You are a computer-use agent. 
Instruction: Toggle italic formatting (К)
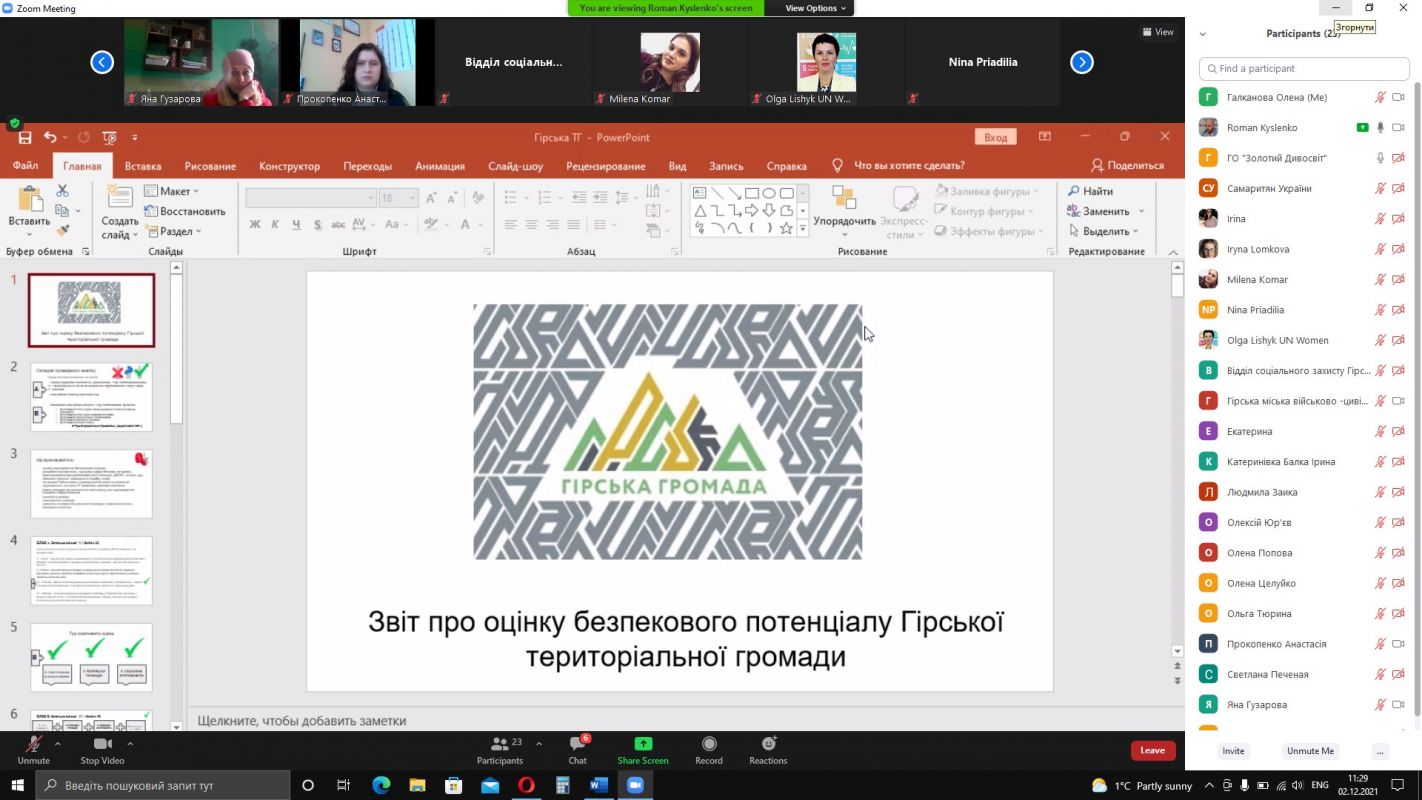[276, 225]
